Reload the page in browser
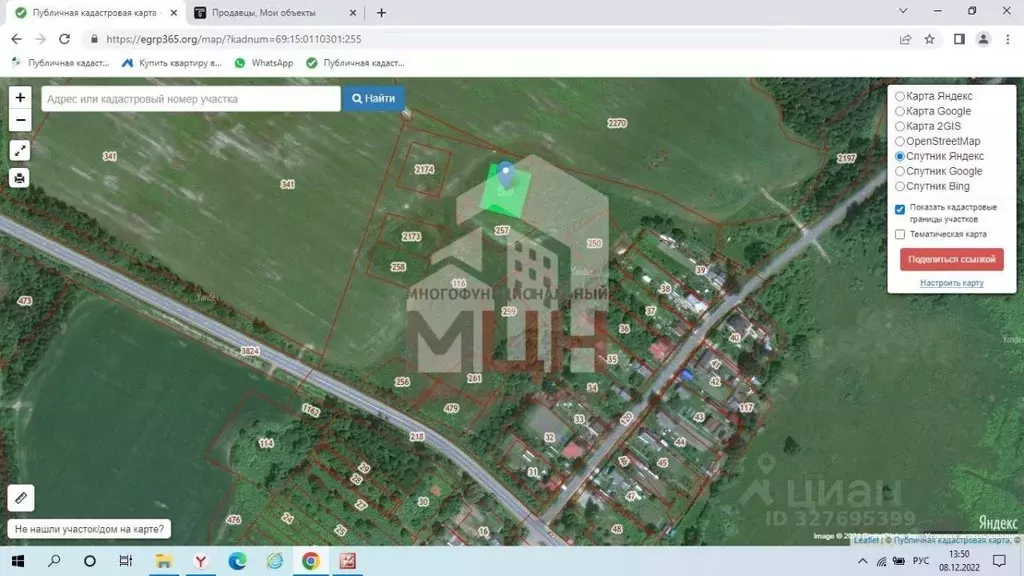 coord(65,39)
